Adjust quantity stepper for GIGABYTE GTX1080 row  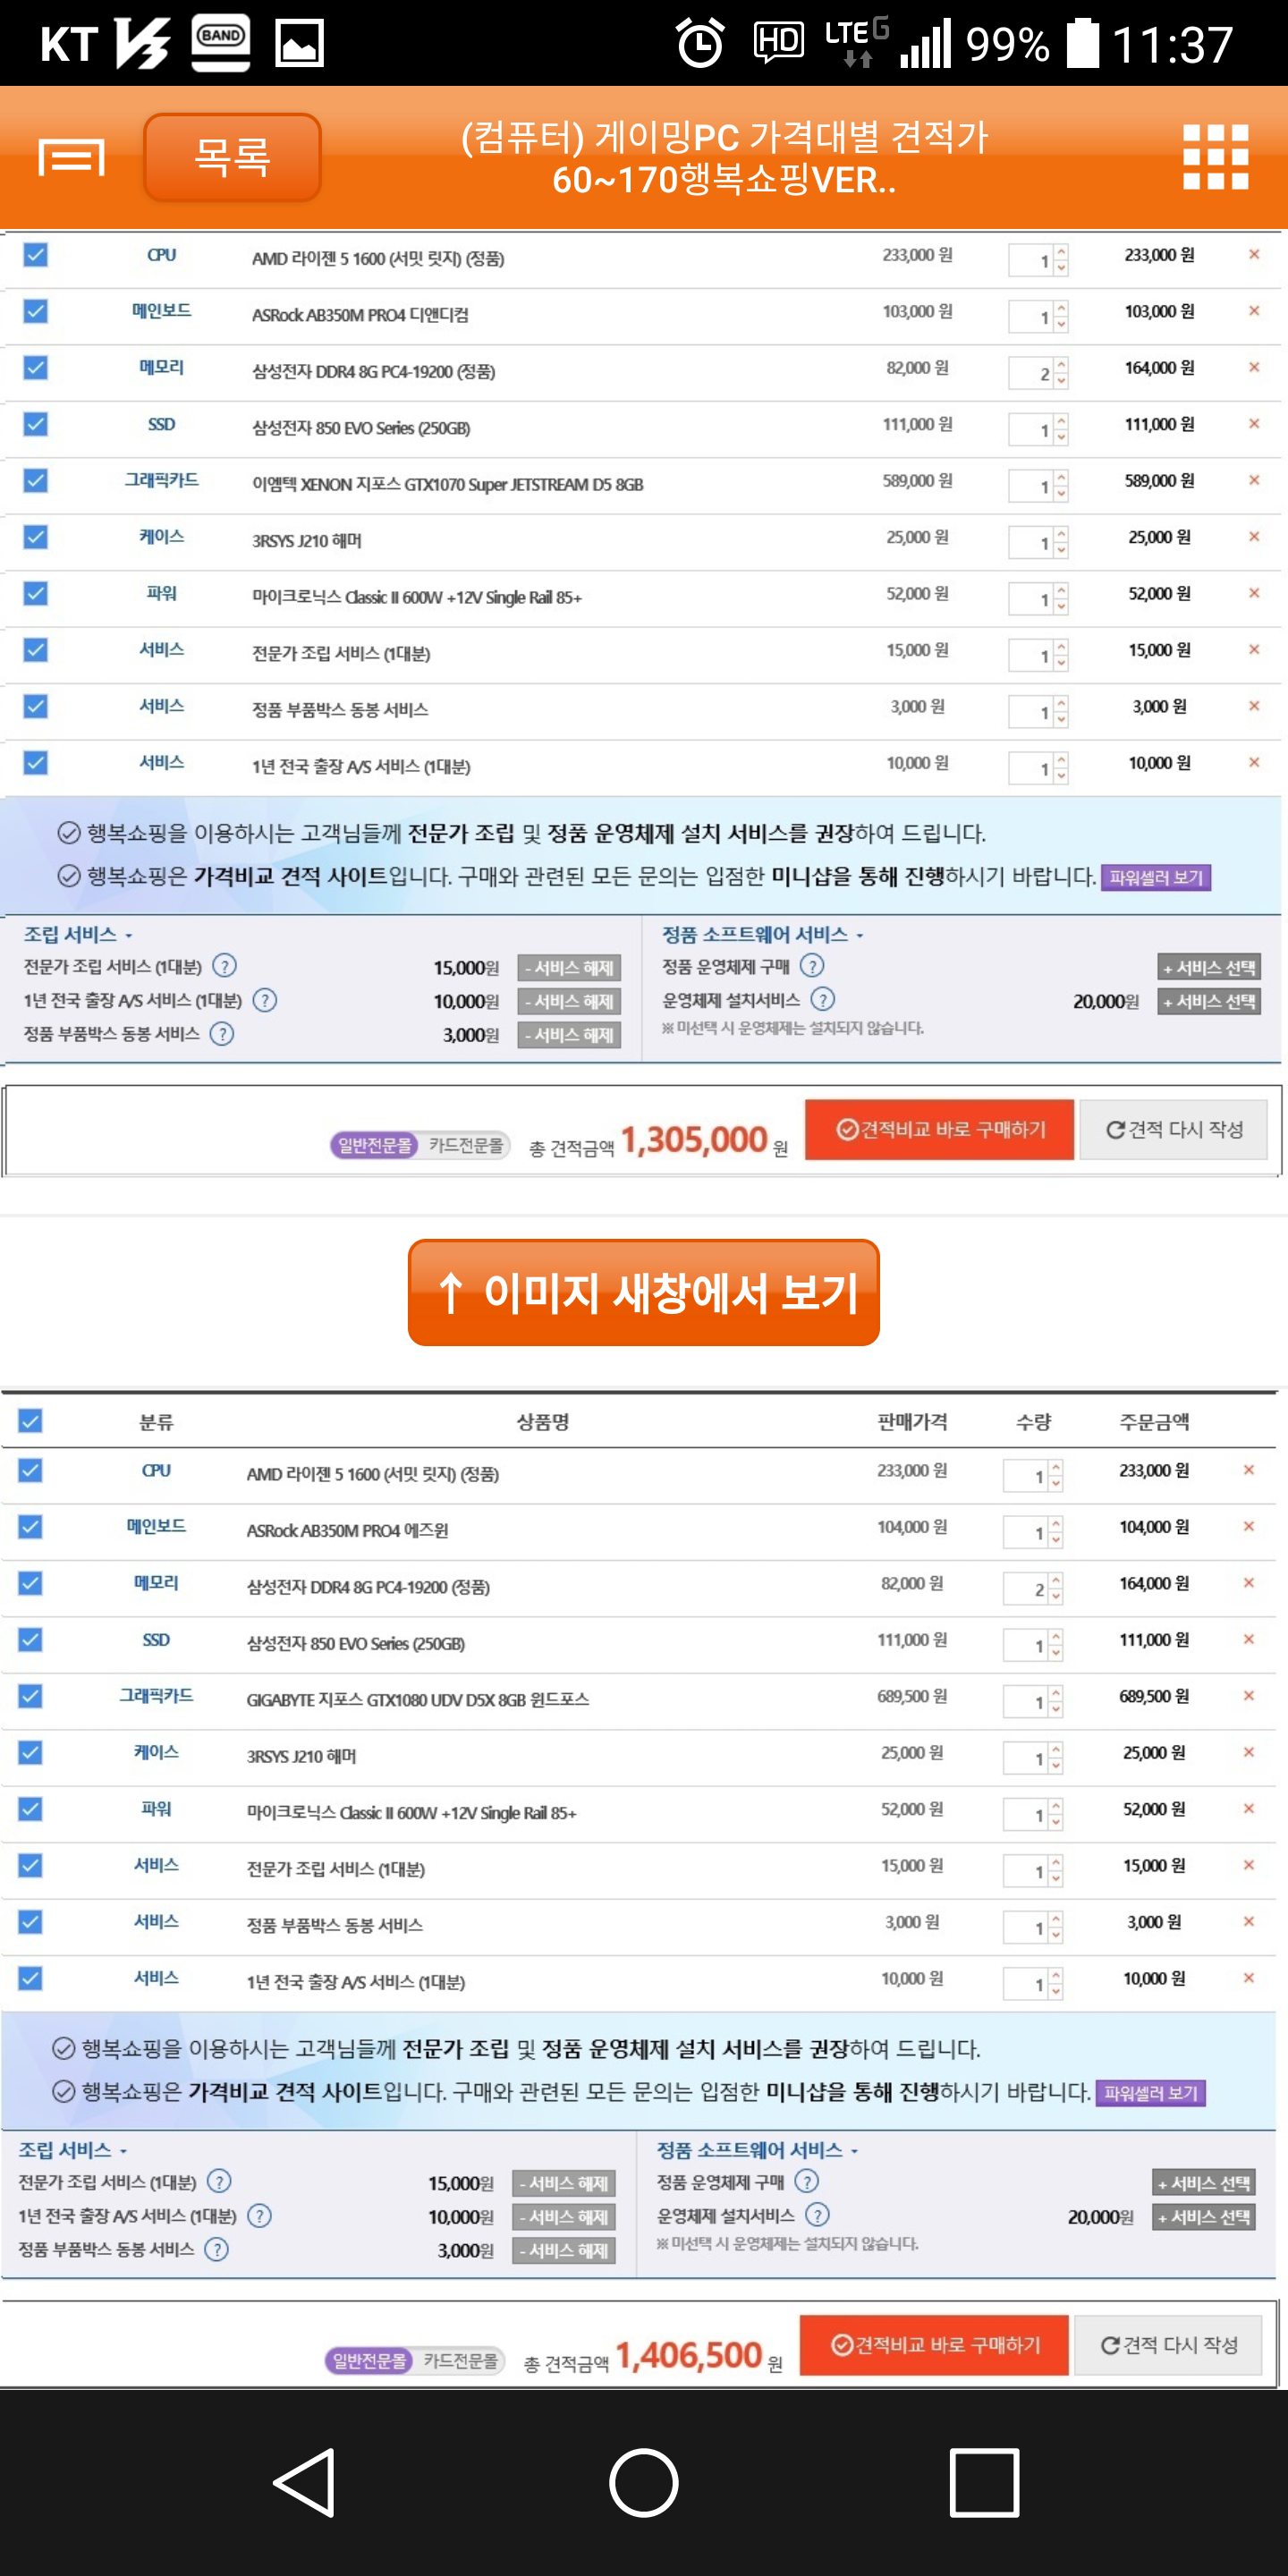click(1056, 1701)
